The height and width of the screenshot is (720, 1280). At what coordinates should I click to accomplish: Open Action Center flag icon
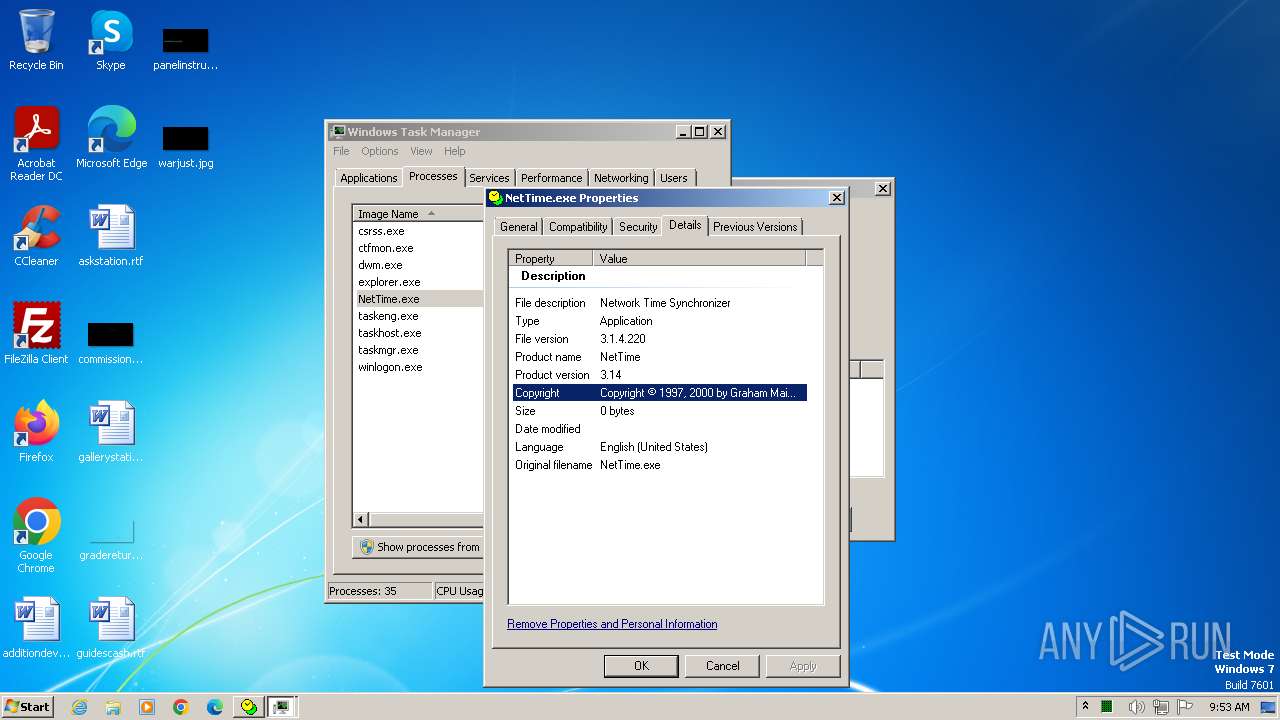pos(1186,707)
